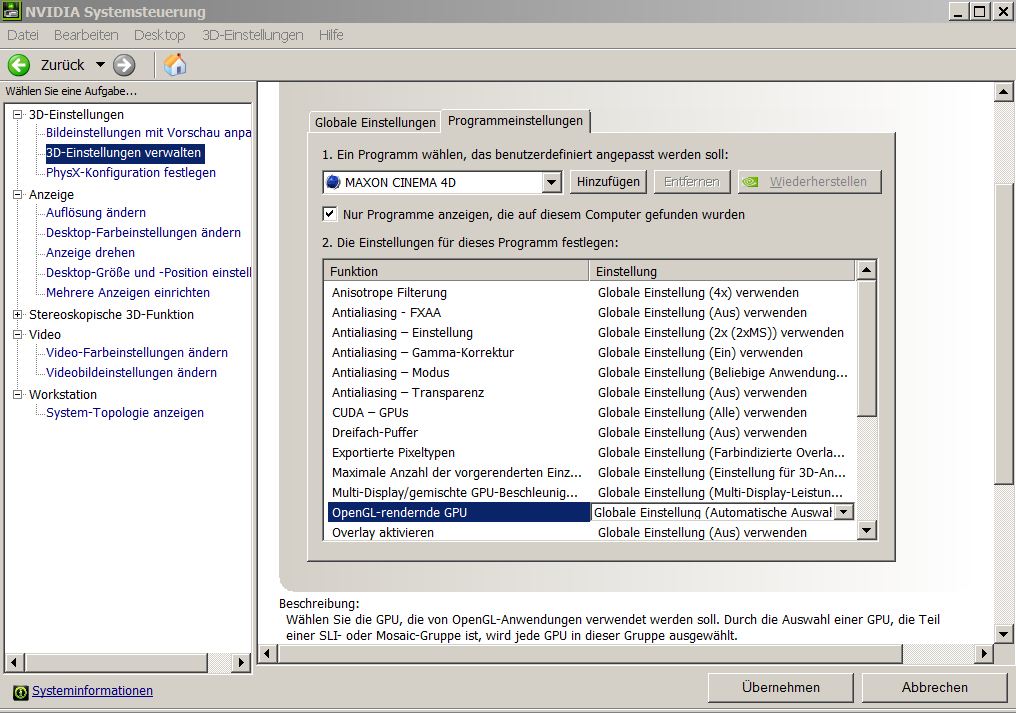Click the green Zurück back arrow icon
The image size is (1016, 713).
click(x=19, y=65)
